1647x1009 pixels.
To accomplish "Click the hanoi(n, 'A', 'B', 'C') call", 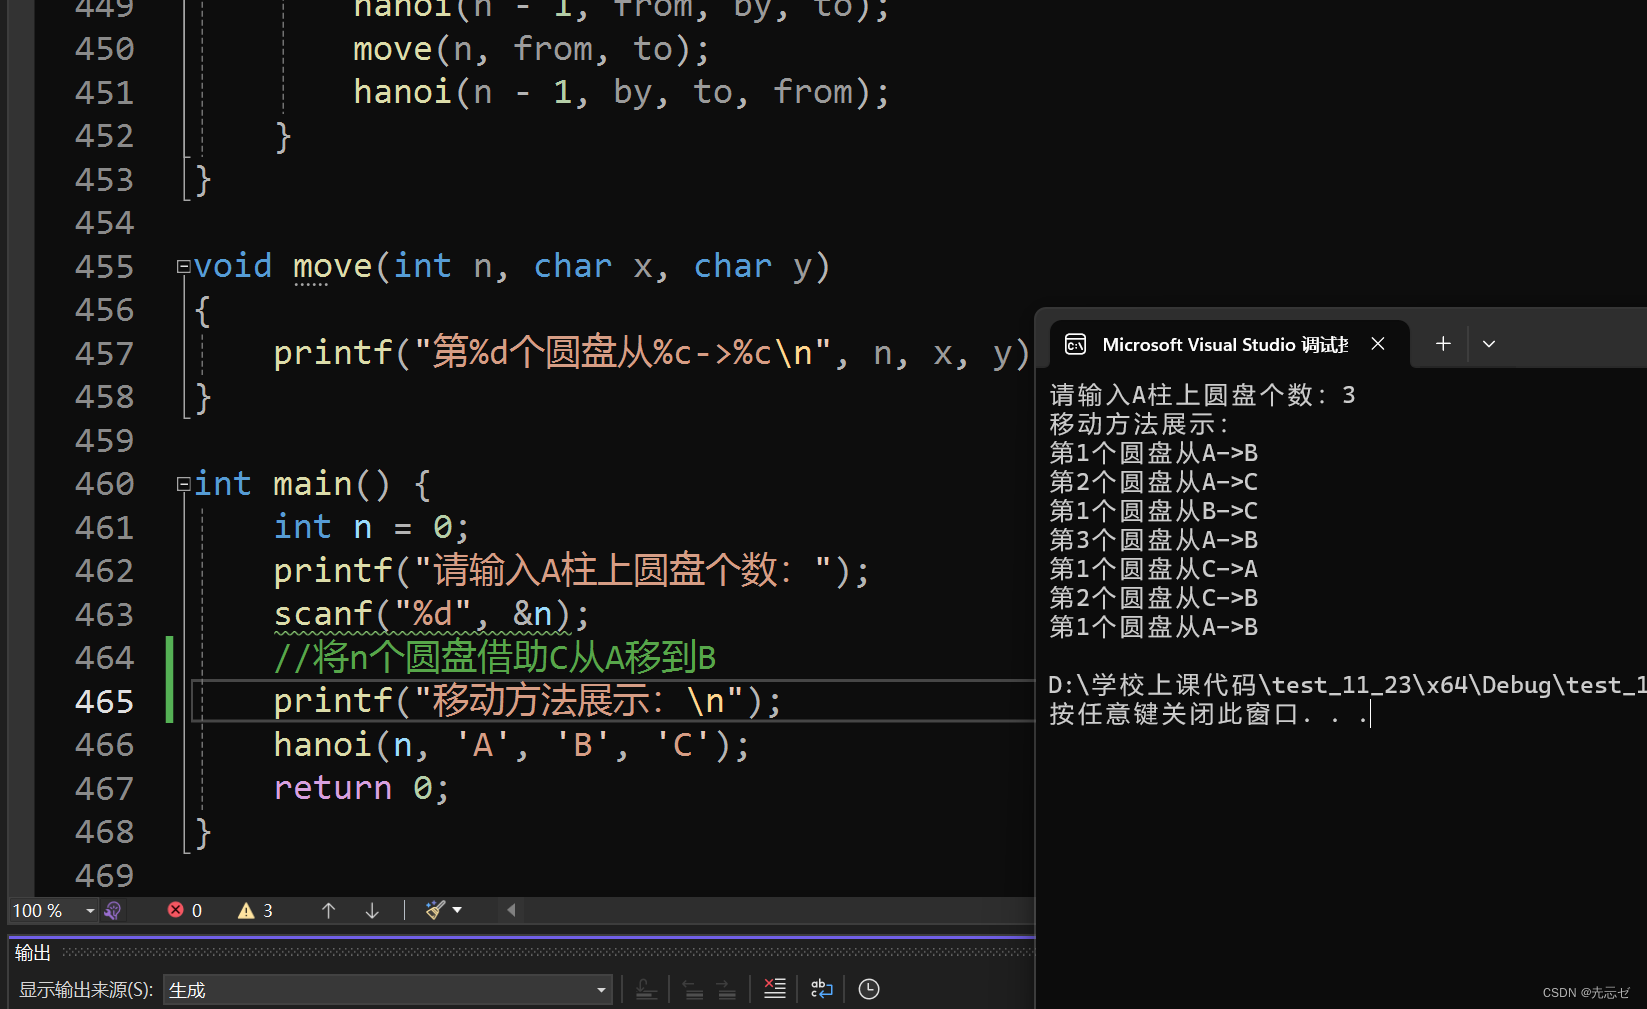I will 511,745.
